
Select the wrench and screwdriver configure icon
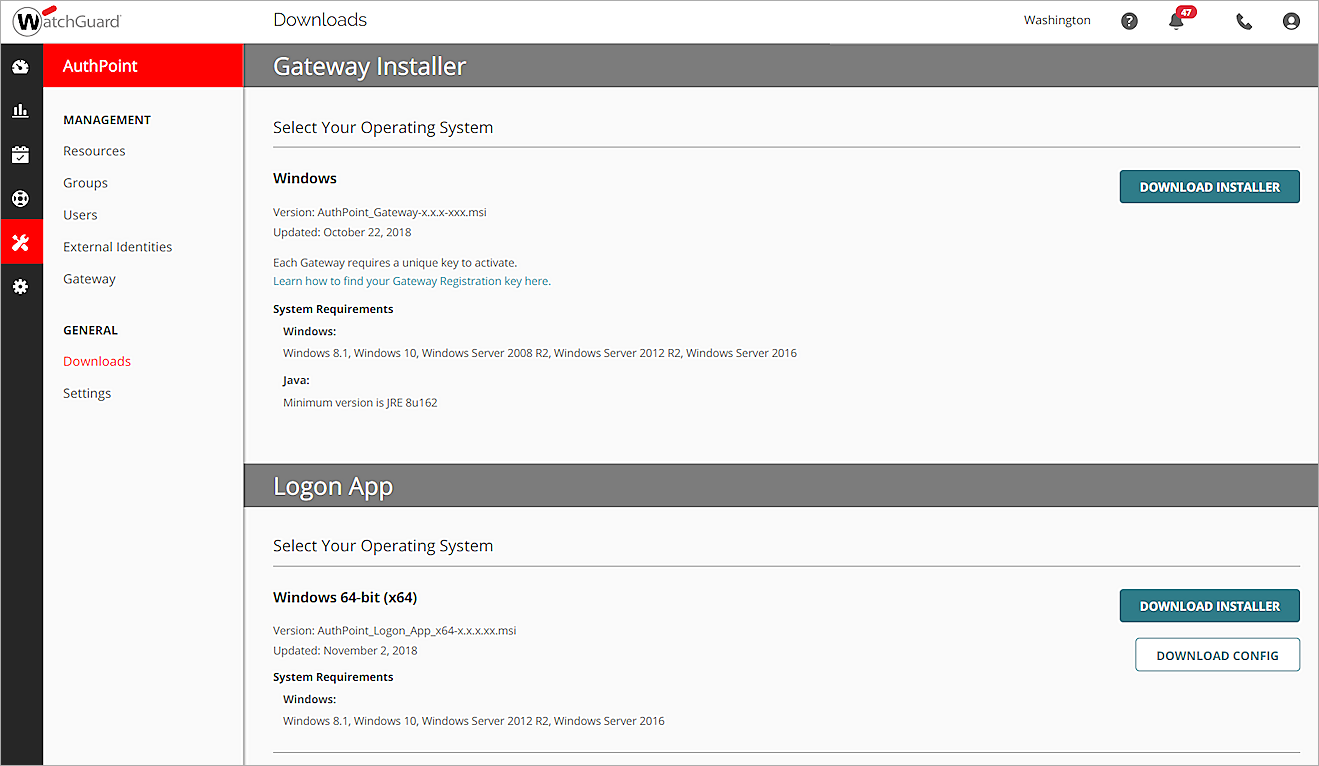[20, 242]
